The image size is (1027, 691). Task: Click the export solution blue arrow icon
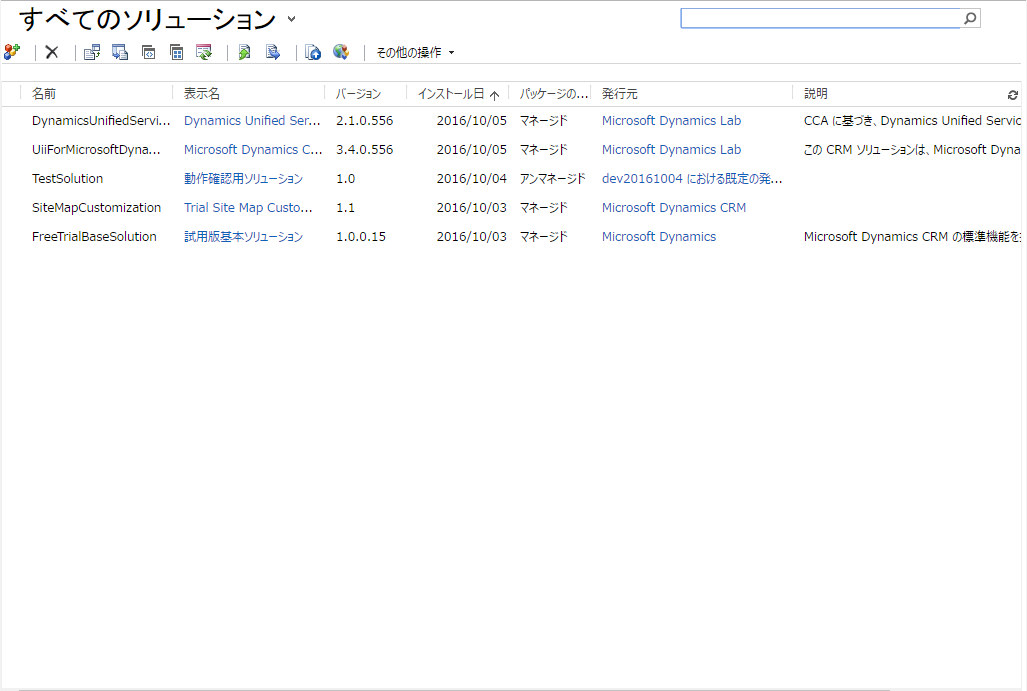point(273,52)
